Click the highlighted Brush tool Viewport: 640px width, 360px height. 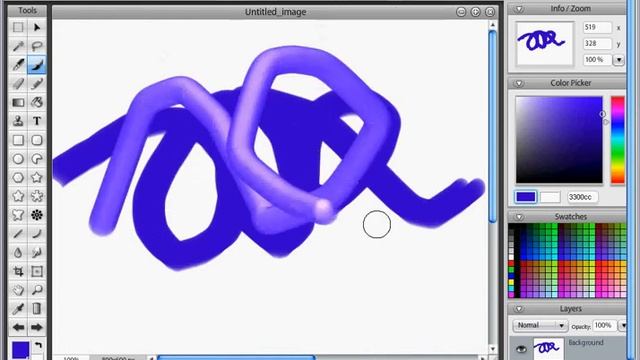(37, 64)
